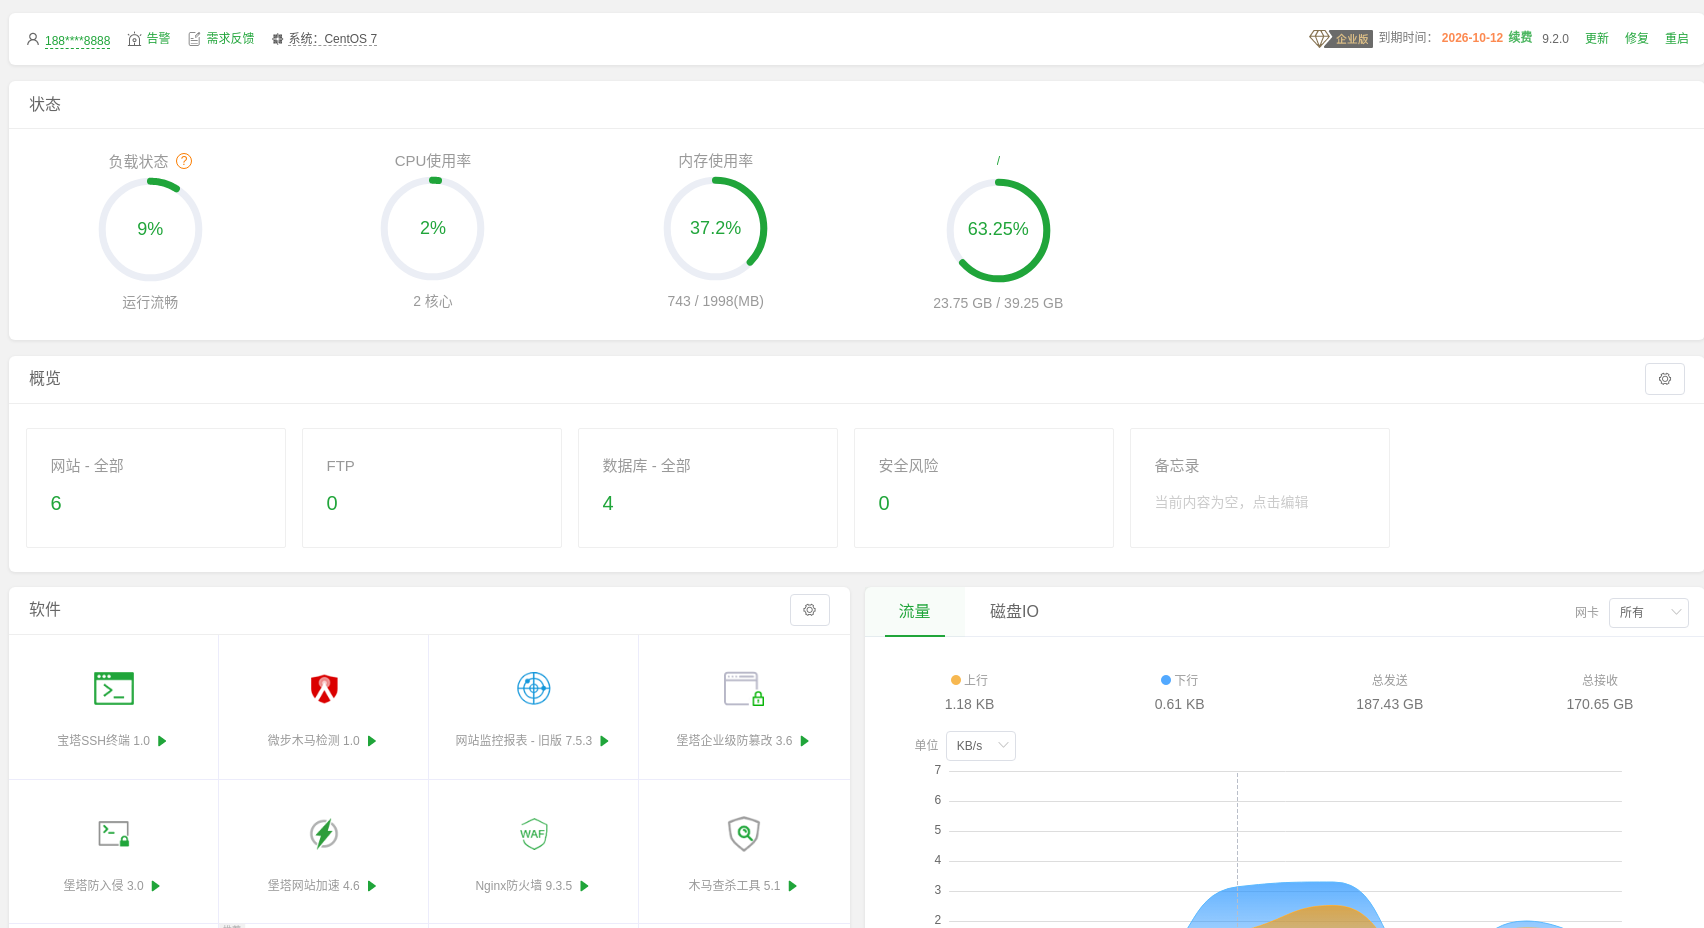The width and height of the screenshot is (1704, 928).
Task: Open the 微步木马检测 red shield icon
Action: (x=324, y=688)
